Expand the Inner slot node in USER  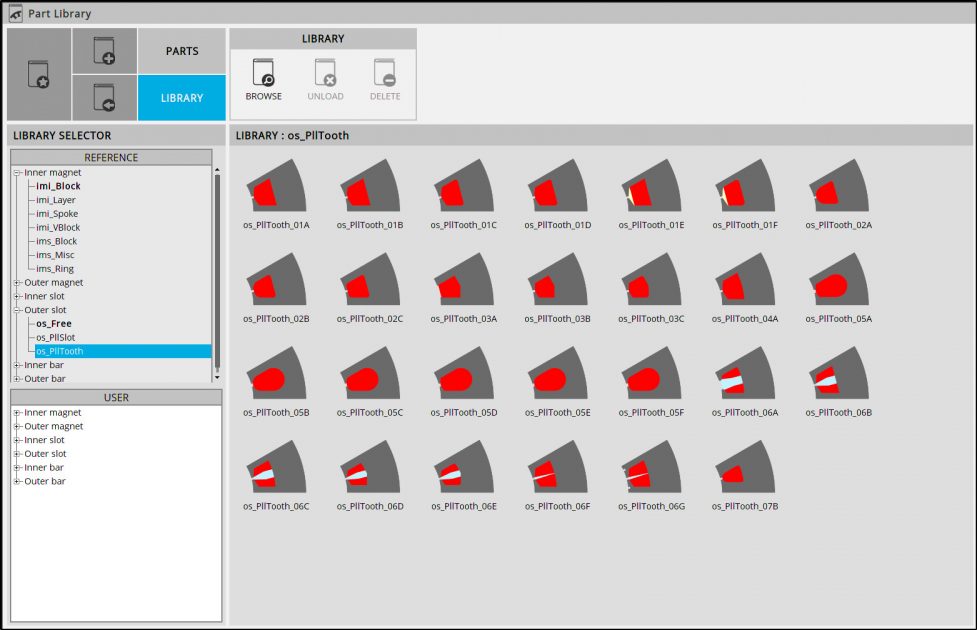pos(17,440)
